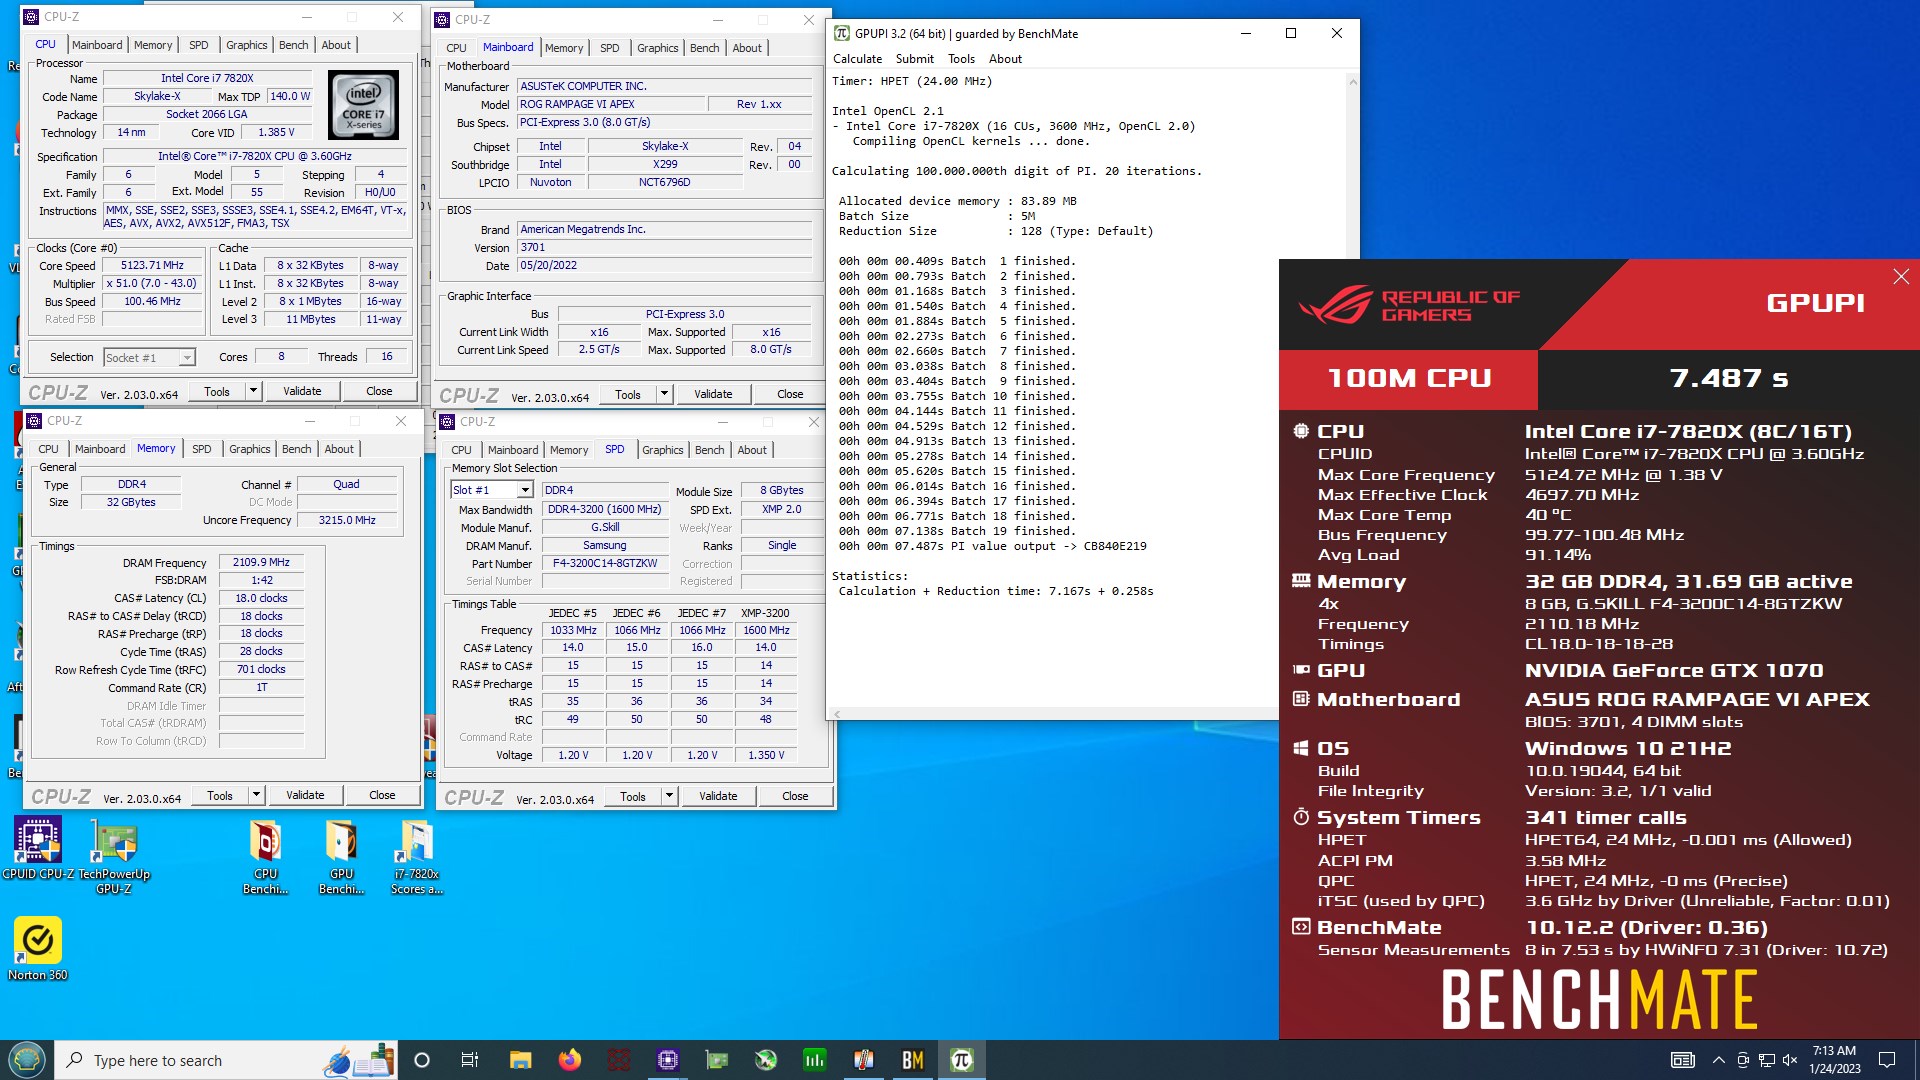1920x1080 pixels.
Task: Click Tools button in CPU tab window
Action: pyautogui.click(x=217, y=391)
